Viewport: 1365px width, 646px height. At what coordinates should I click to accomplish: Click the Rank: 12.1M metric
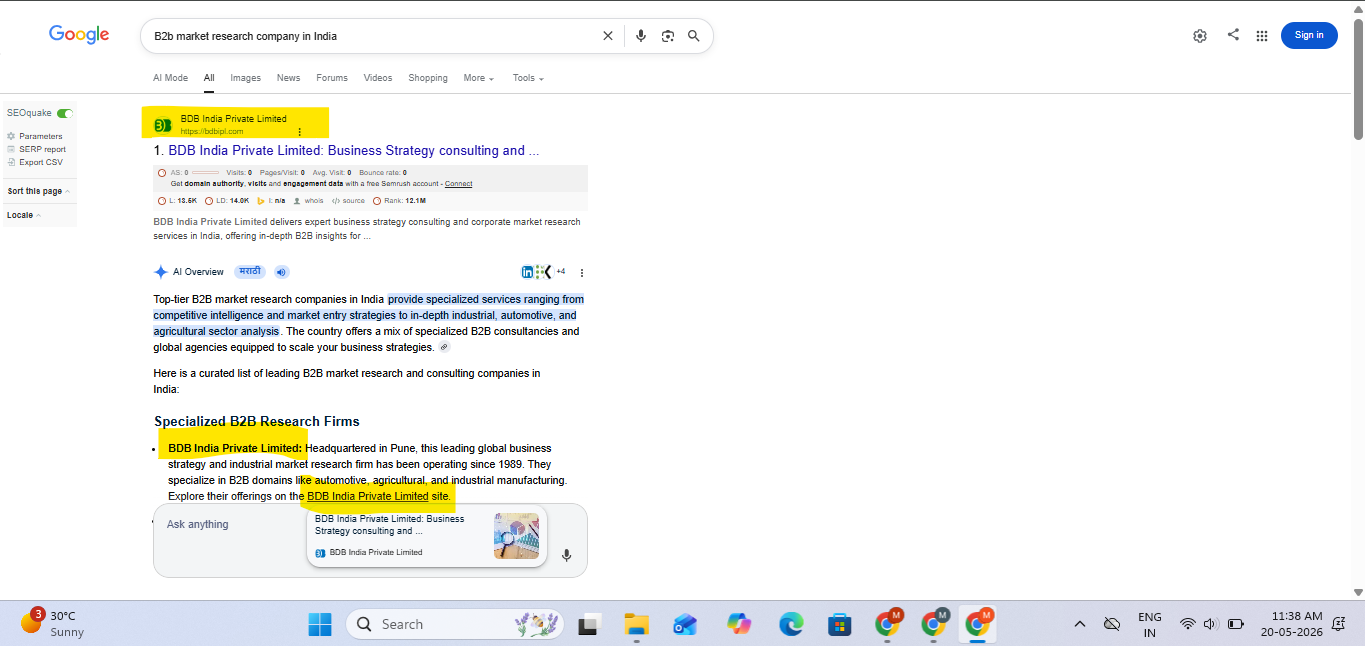point(397,201)
